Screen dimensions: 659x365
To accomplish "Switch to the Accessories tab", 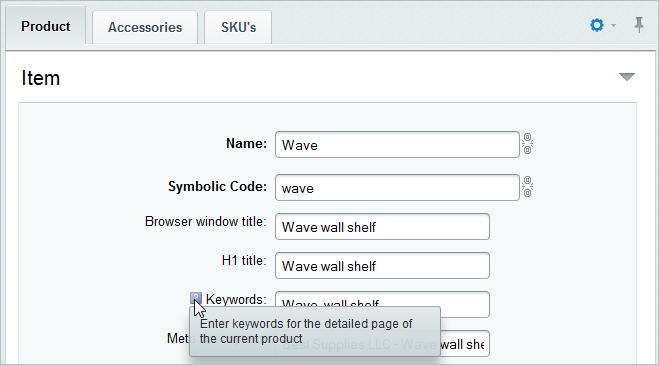I will click(145, 27).
